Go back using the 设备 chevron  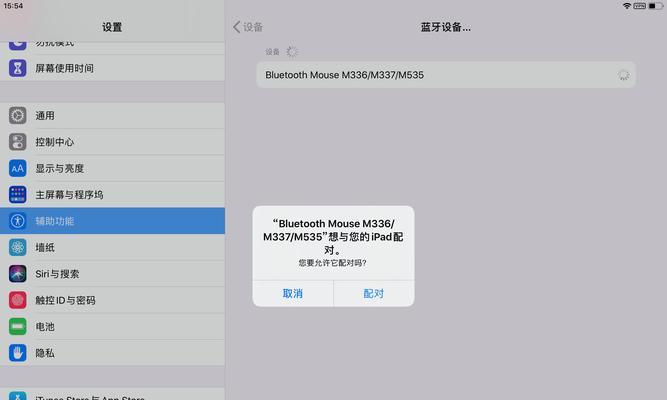(x=248, y=27)
